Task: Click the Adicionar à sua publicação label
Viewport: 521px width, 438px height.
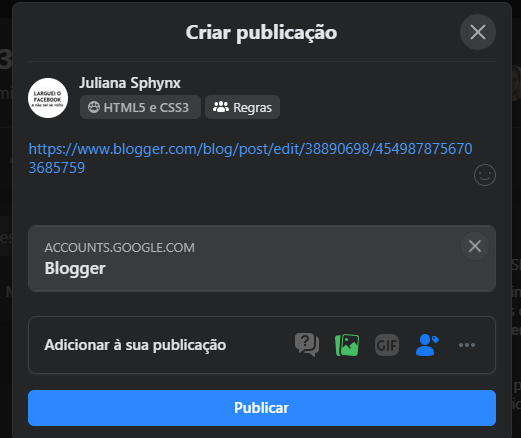Action: [135, 345]
